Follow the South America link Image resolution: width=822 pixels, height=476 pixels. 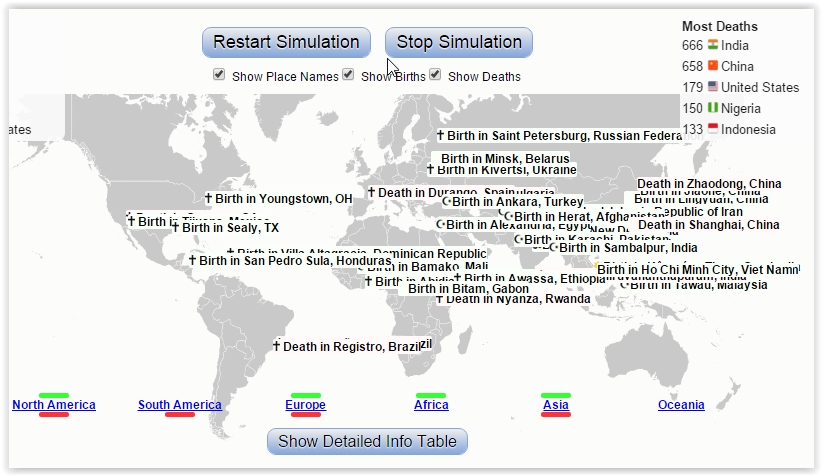(x=180, y=405)
